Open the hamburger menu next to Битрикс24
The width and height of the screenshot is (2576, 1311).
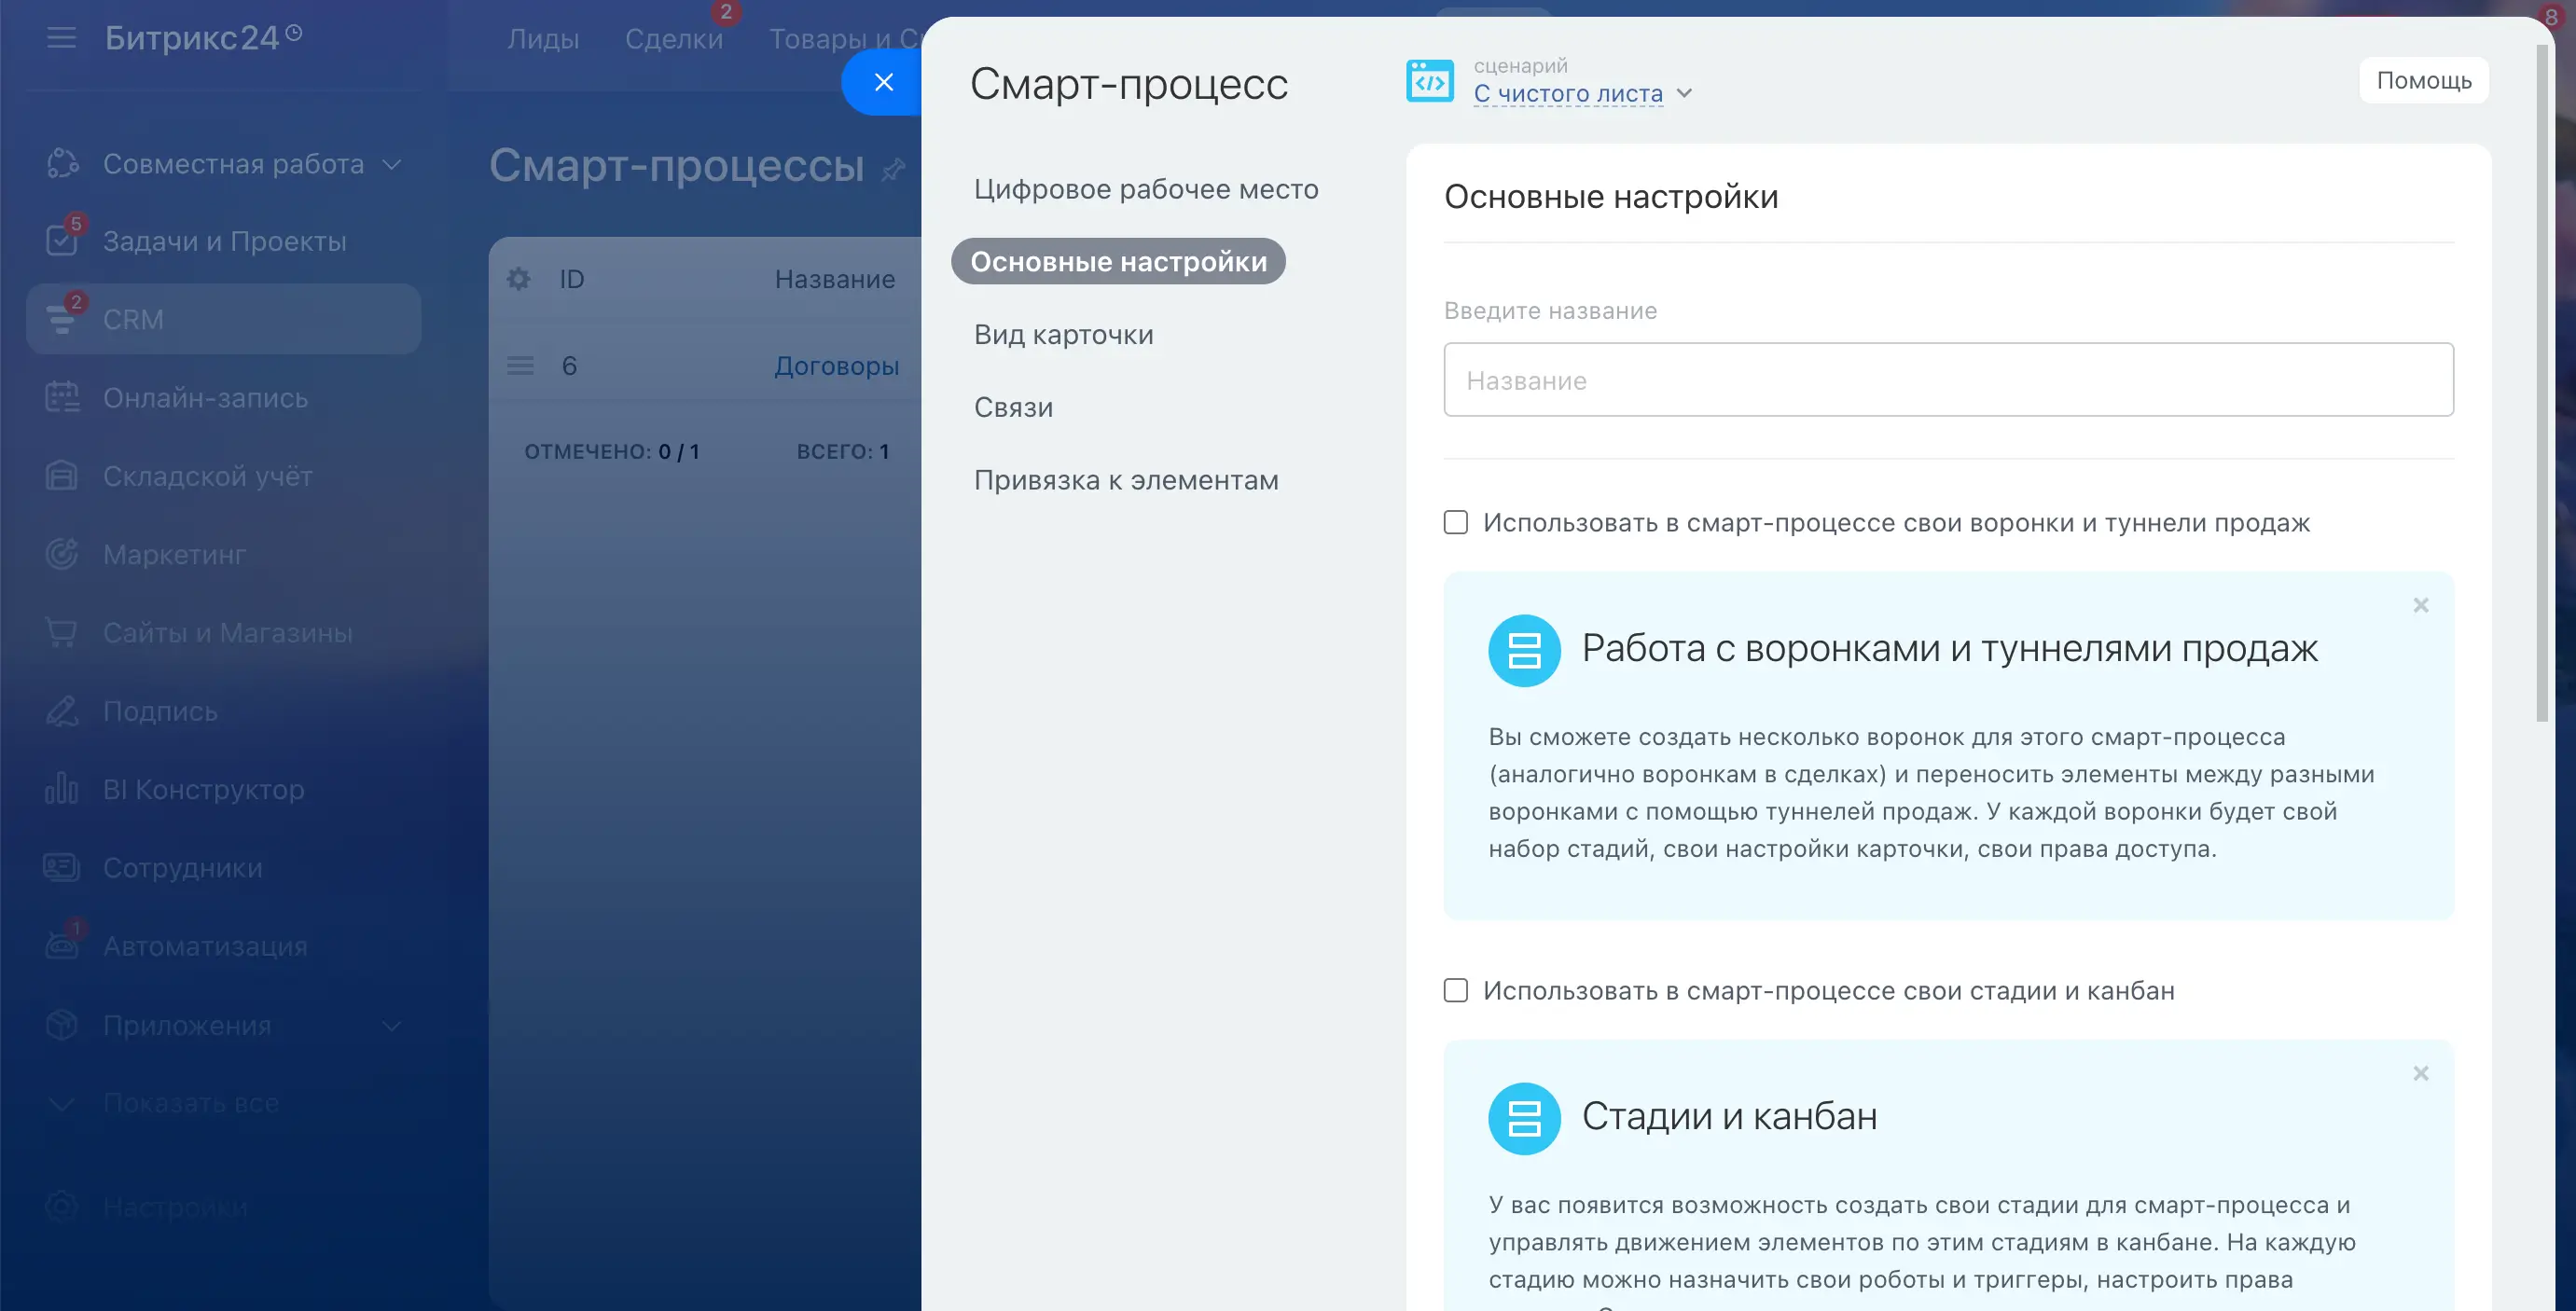click(61, 38)
